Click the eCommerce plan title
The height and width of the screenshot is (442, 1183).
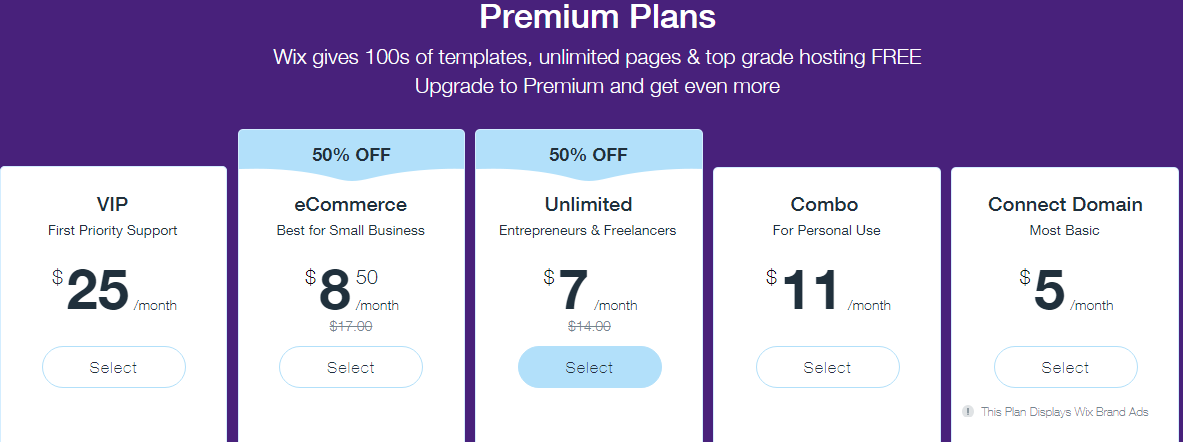351,204
